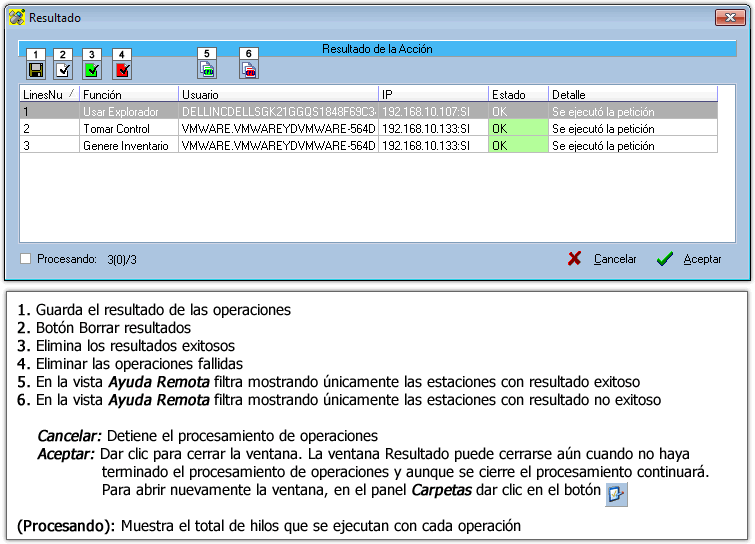The image size is (755, 544).
Task: Click the clear results checkmark icon
Action: (x=63, y=70)
